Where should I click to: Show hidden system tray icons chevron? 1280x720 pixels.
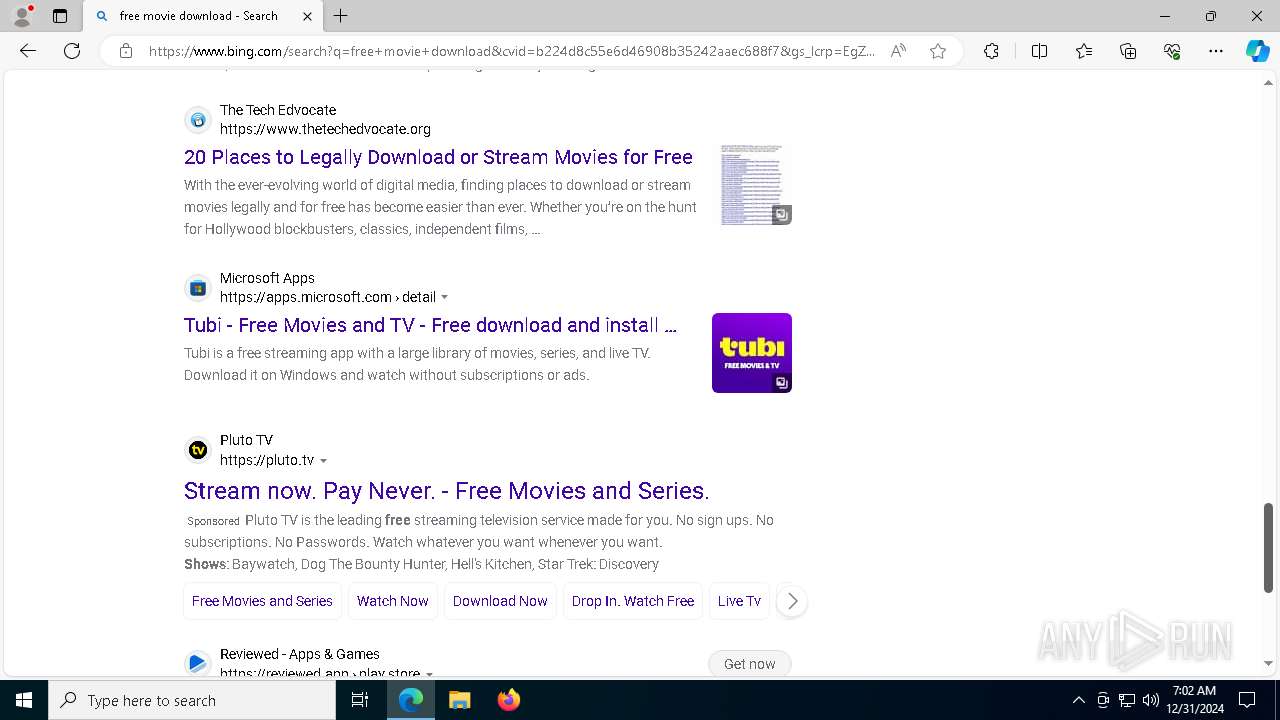tap(1078, 700)
